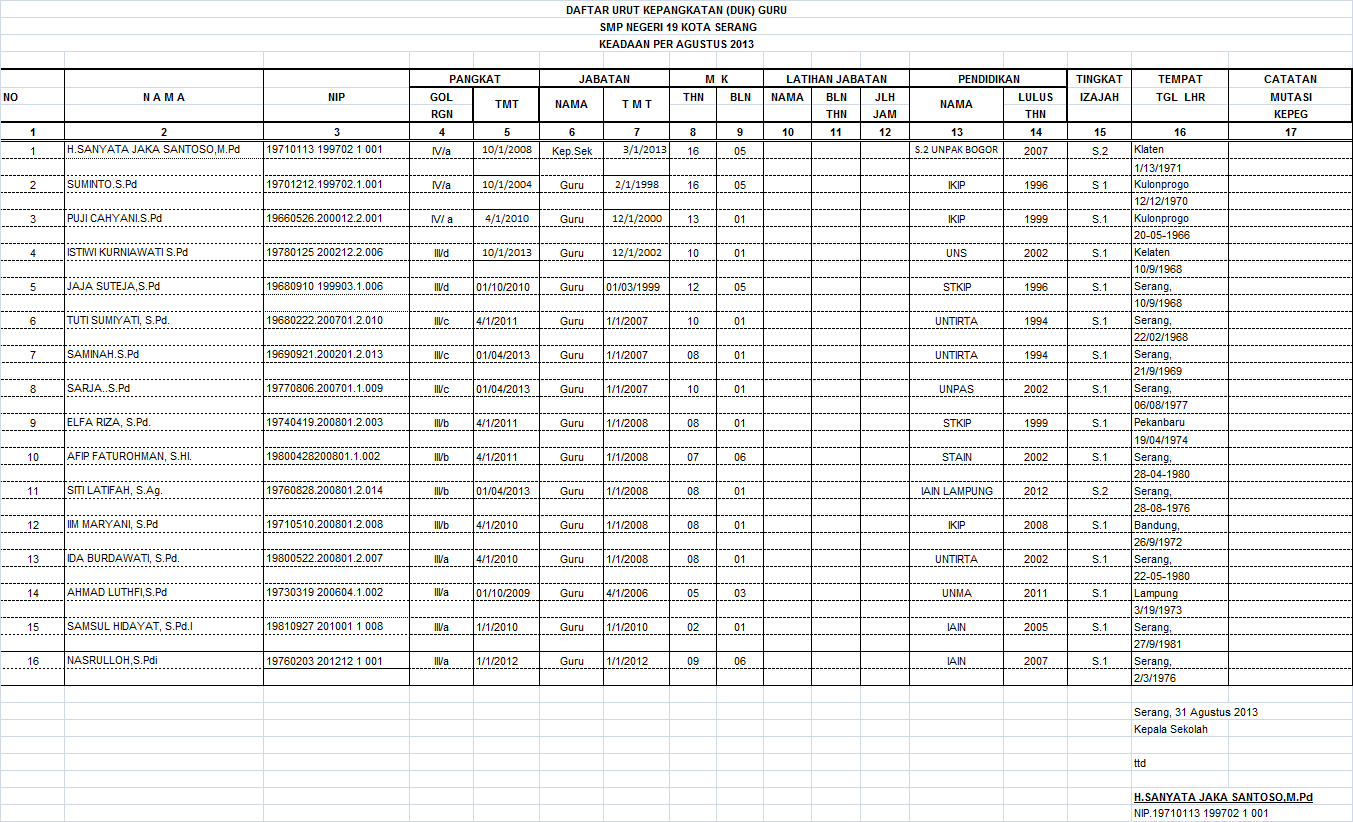Click NIP cell 19701212.199702.1.001
The height and width of the screenshot is (822, 1353).
336,185
